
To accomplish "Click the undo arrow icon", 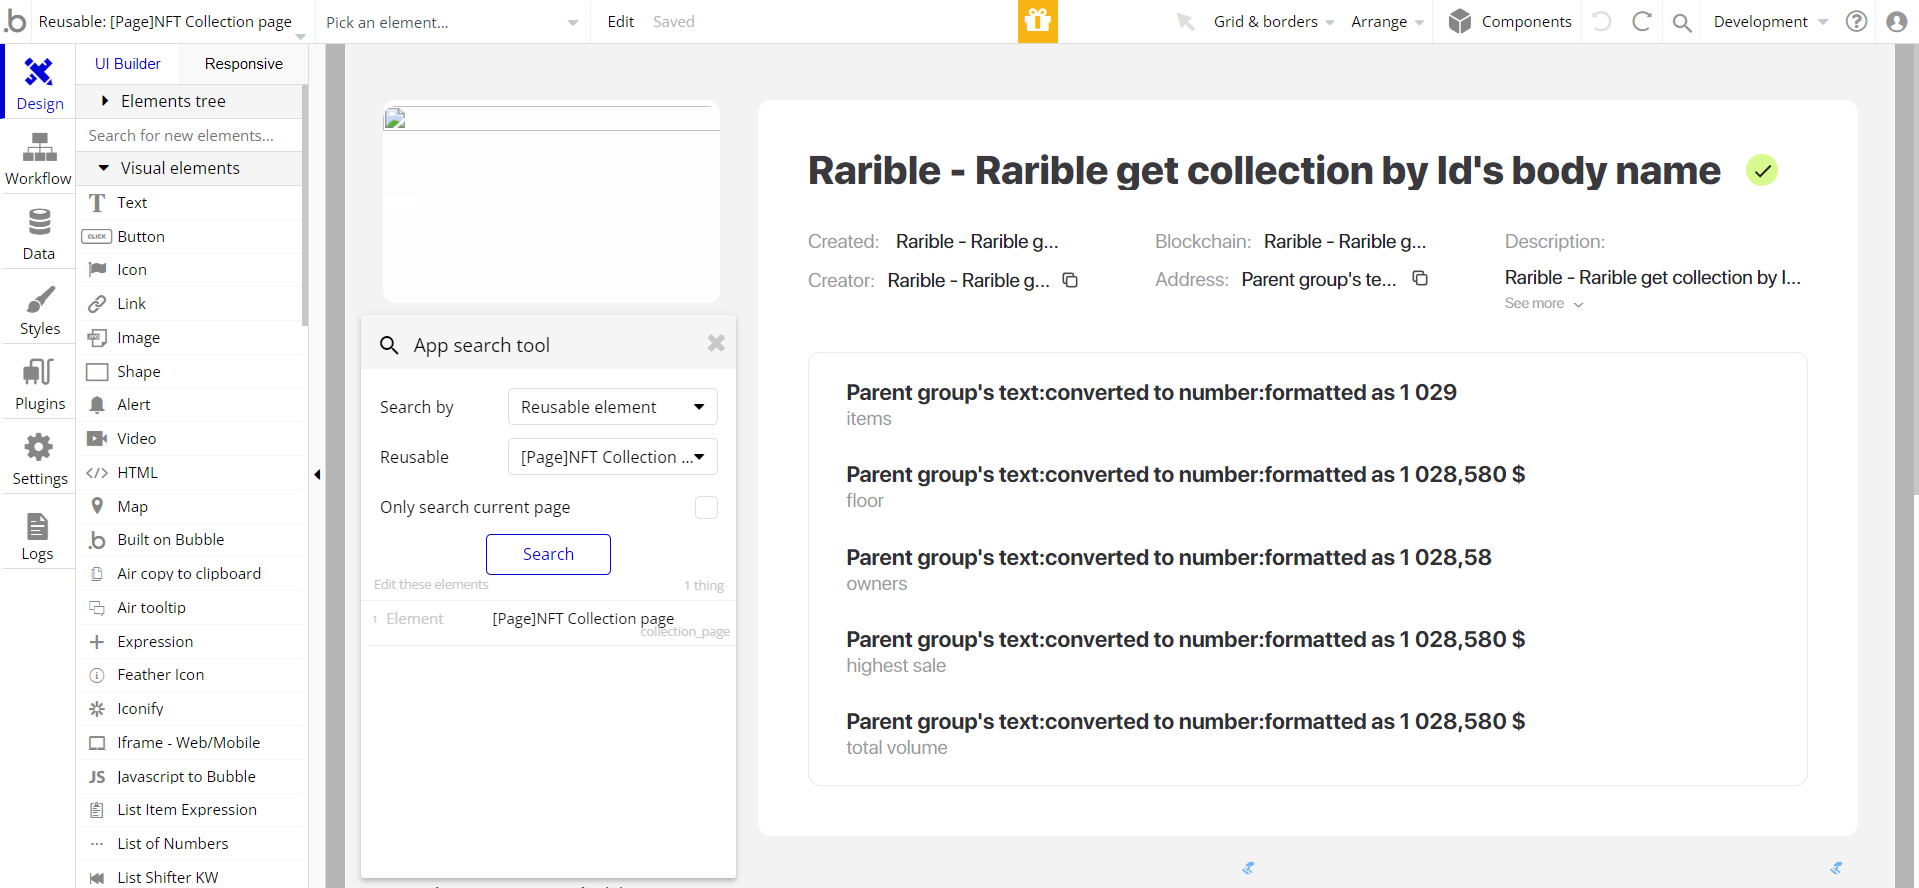I will coord(1602,21).
